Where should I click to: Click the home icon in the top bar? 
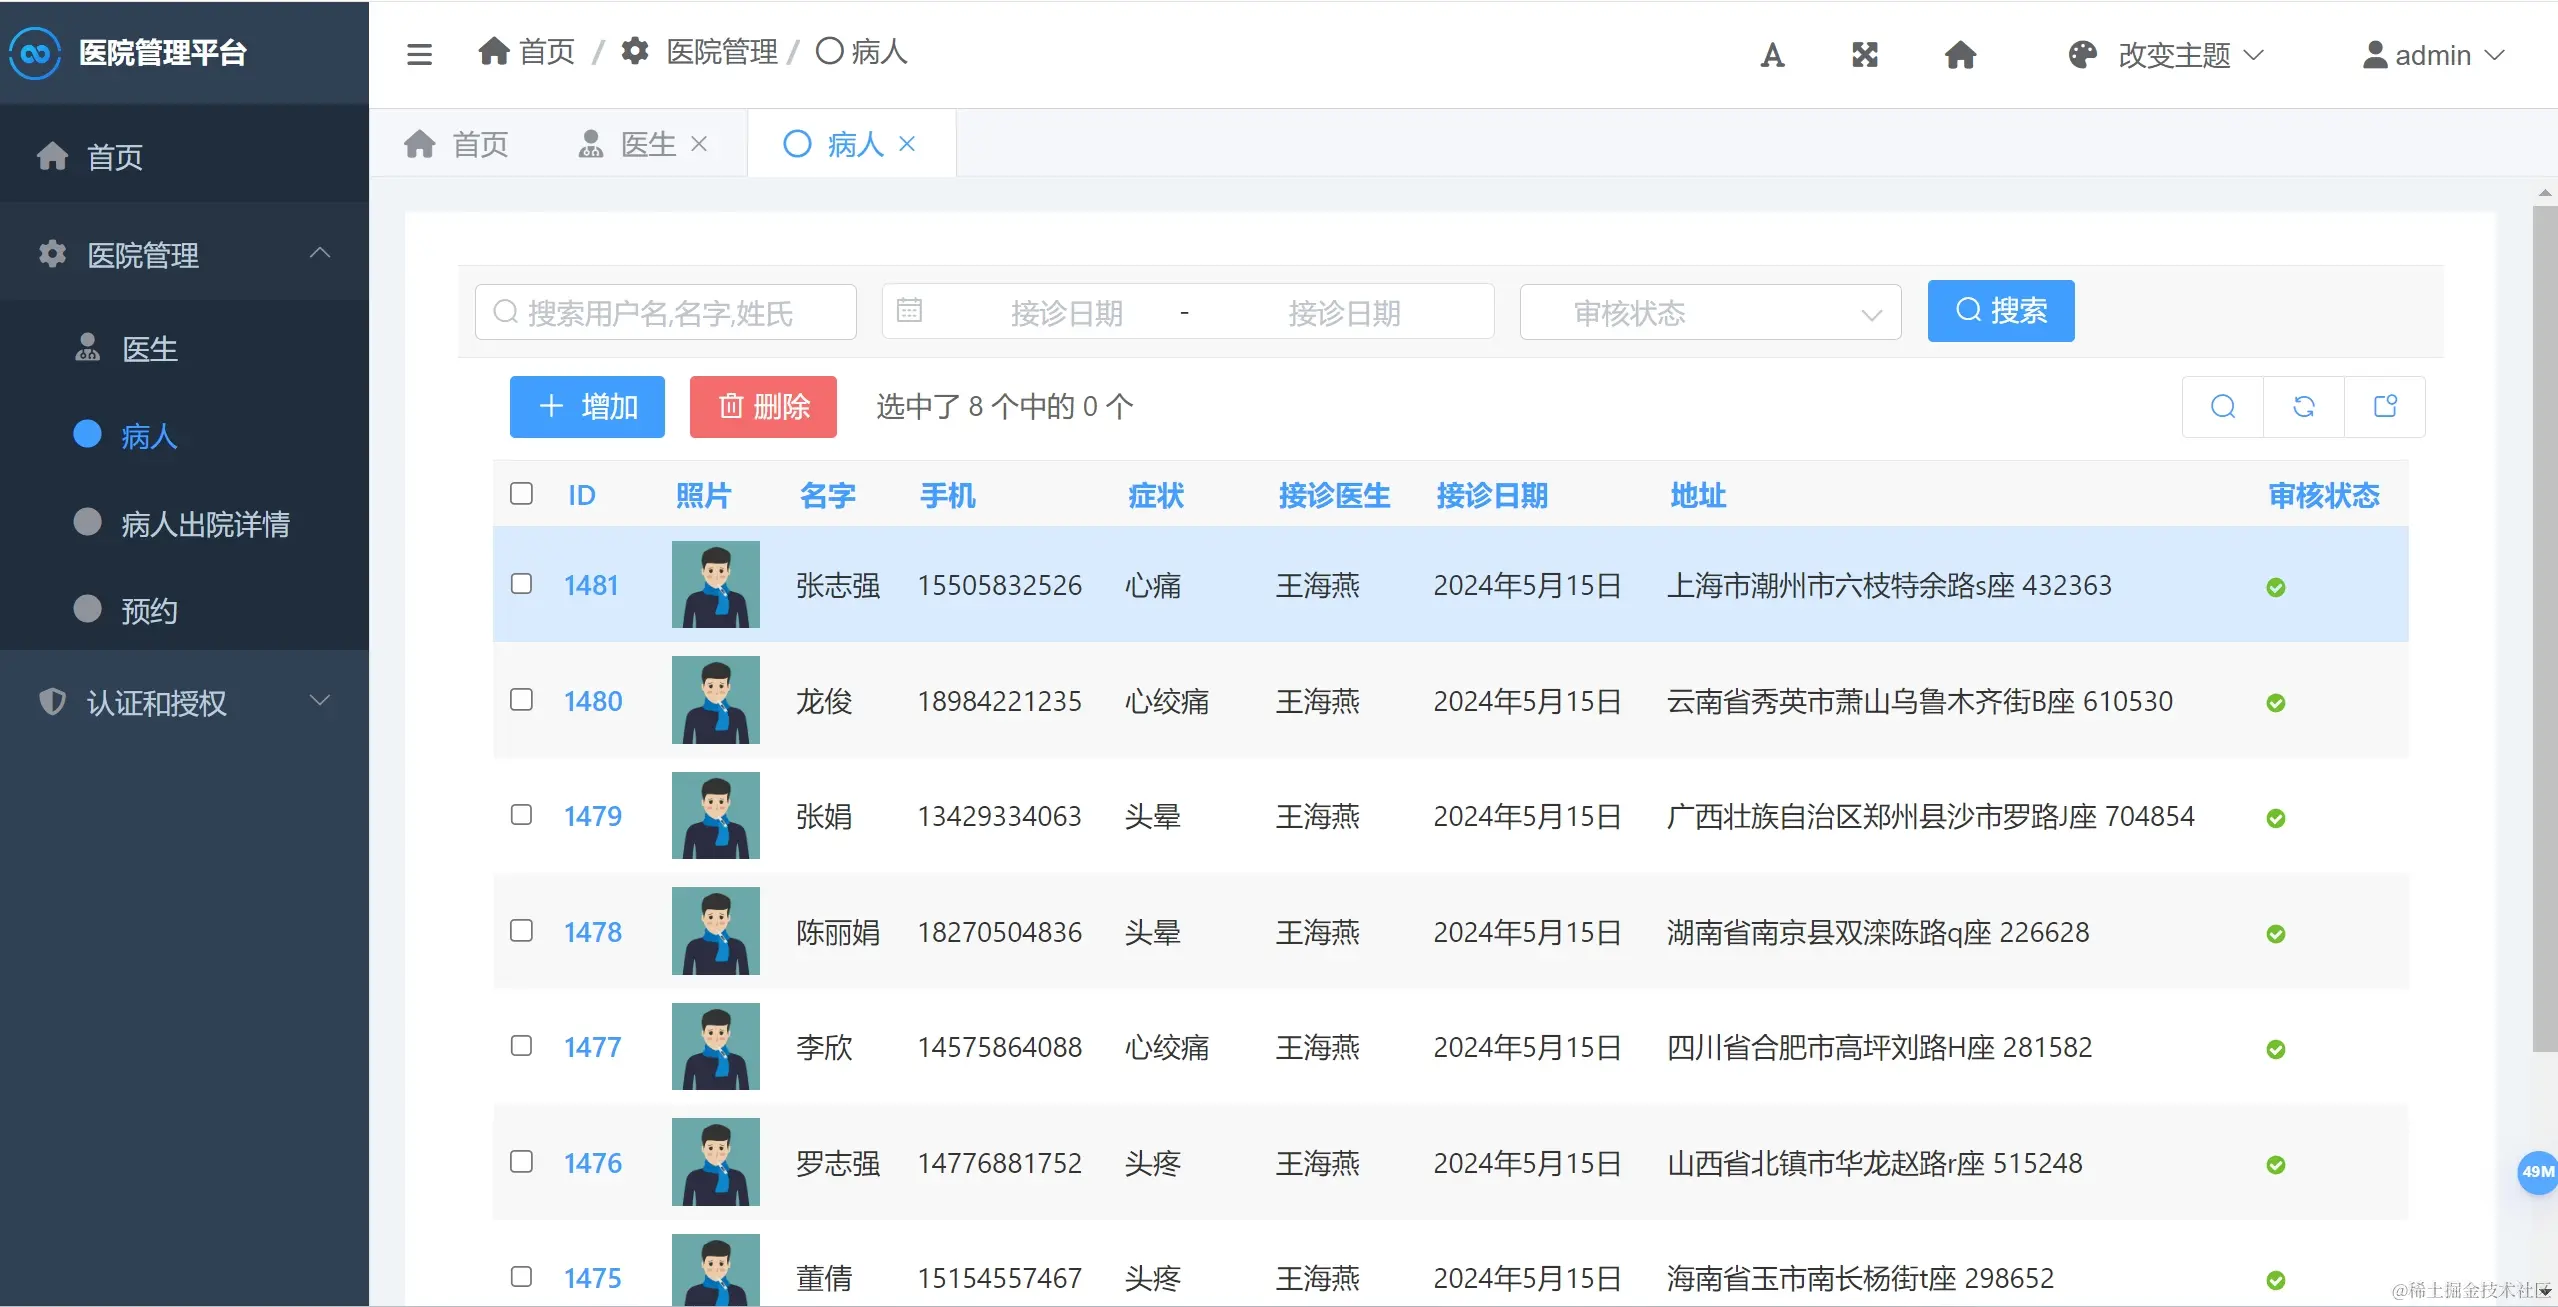1960,55
